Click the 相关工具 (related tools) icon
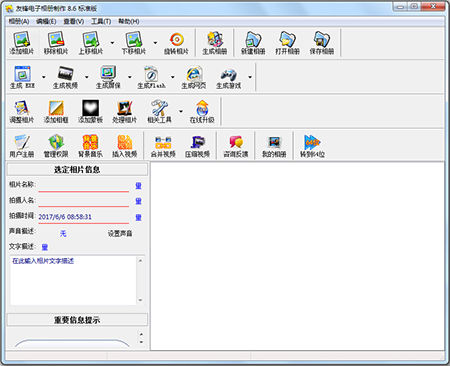 (x=159, y=111)
